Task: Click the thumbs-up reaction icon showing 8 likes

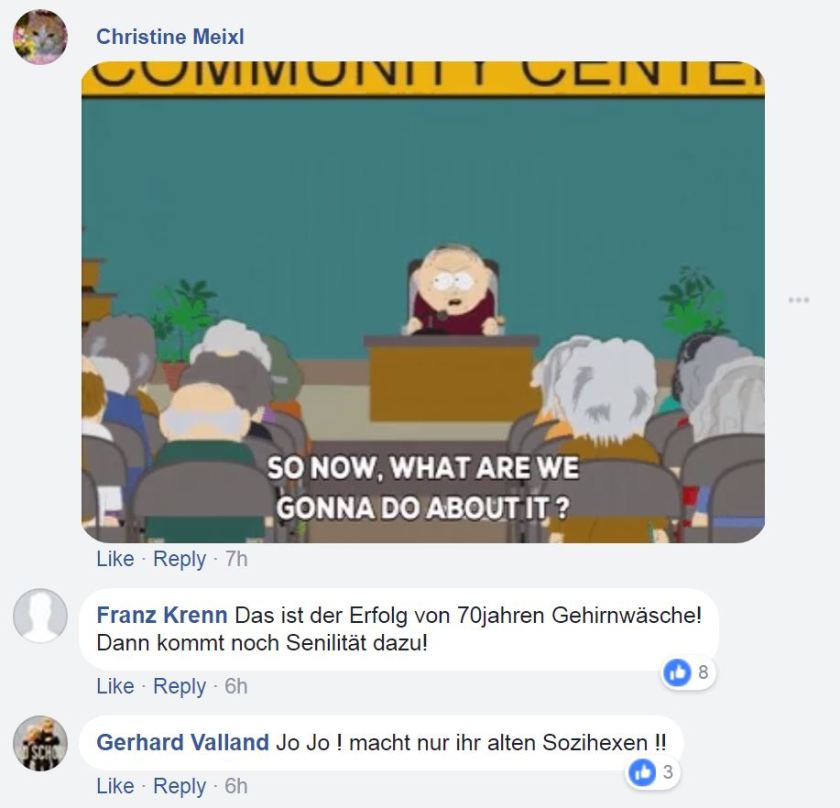Action: [x=677, y=672]
